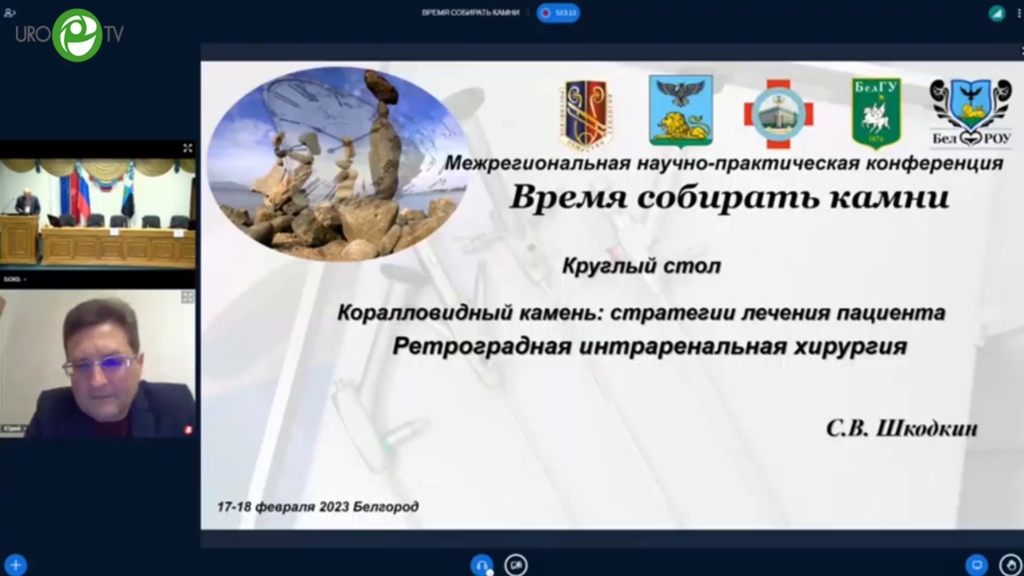Click the stacked stones oval image on slide
1024x576 pixels.
[337, 163]
